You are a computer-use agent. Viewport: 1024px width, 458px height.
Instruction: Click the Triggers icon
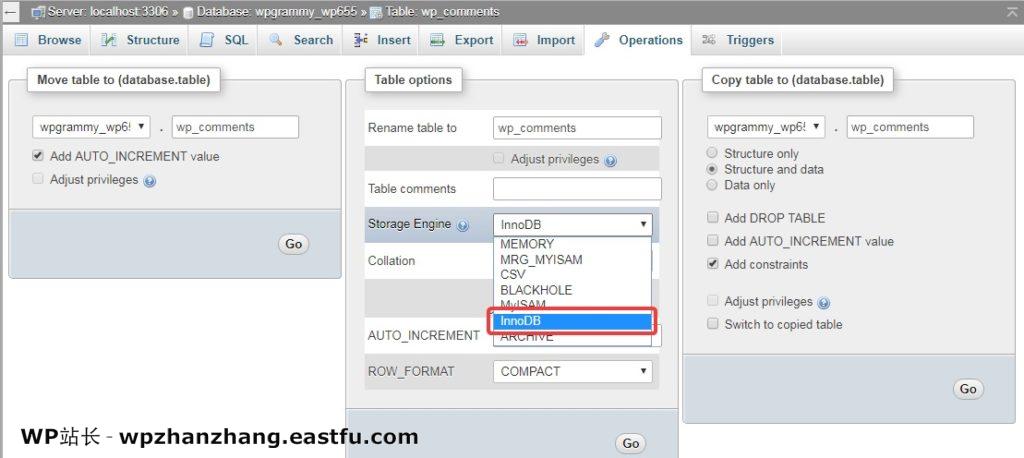[x=709, y=40]
